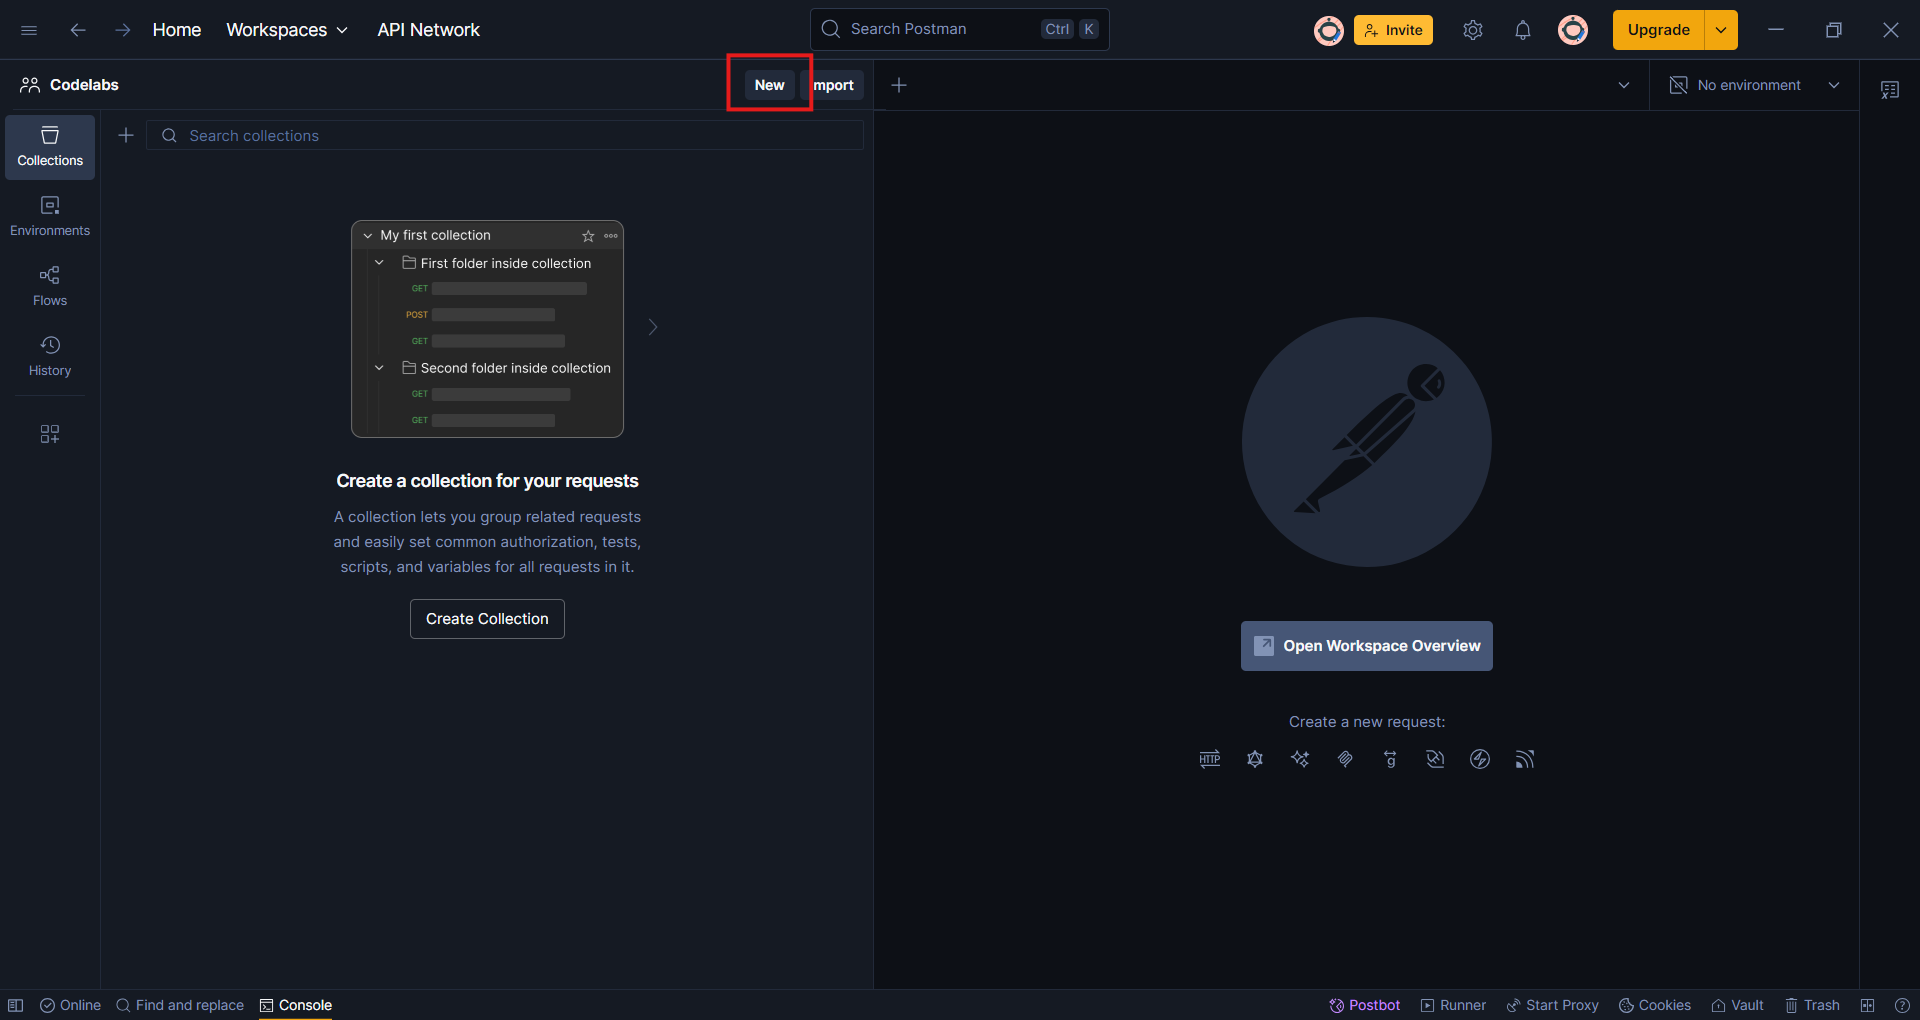Open the notifications bell

(1522, 30)
